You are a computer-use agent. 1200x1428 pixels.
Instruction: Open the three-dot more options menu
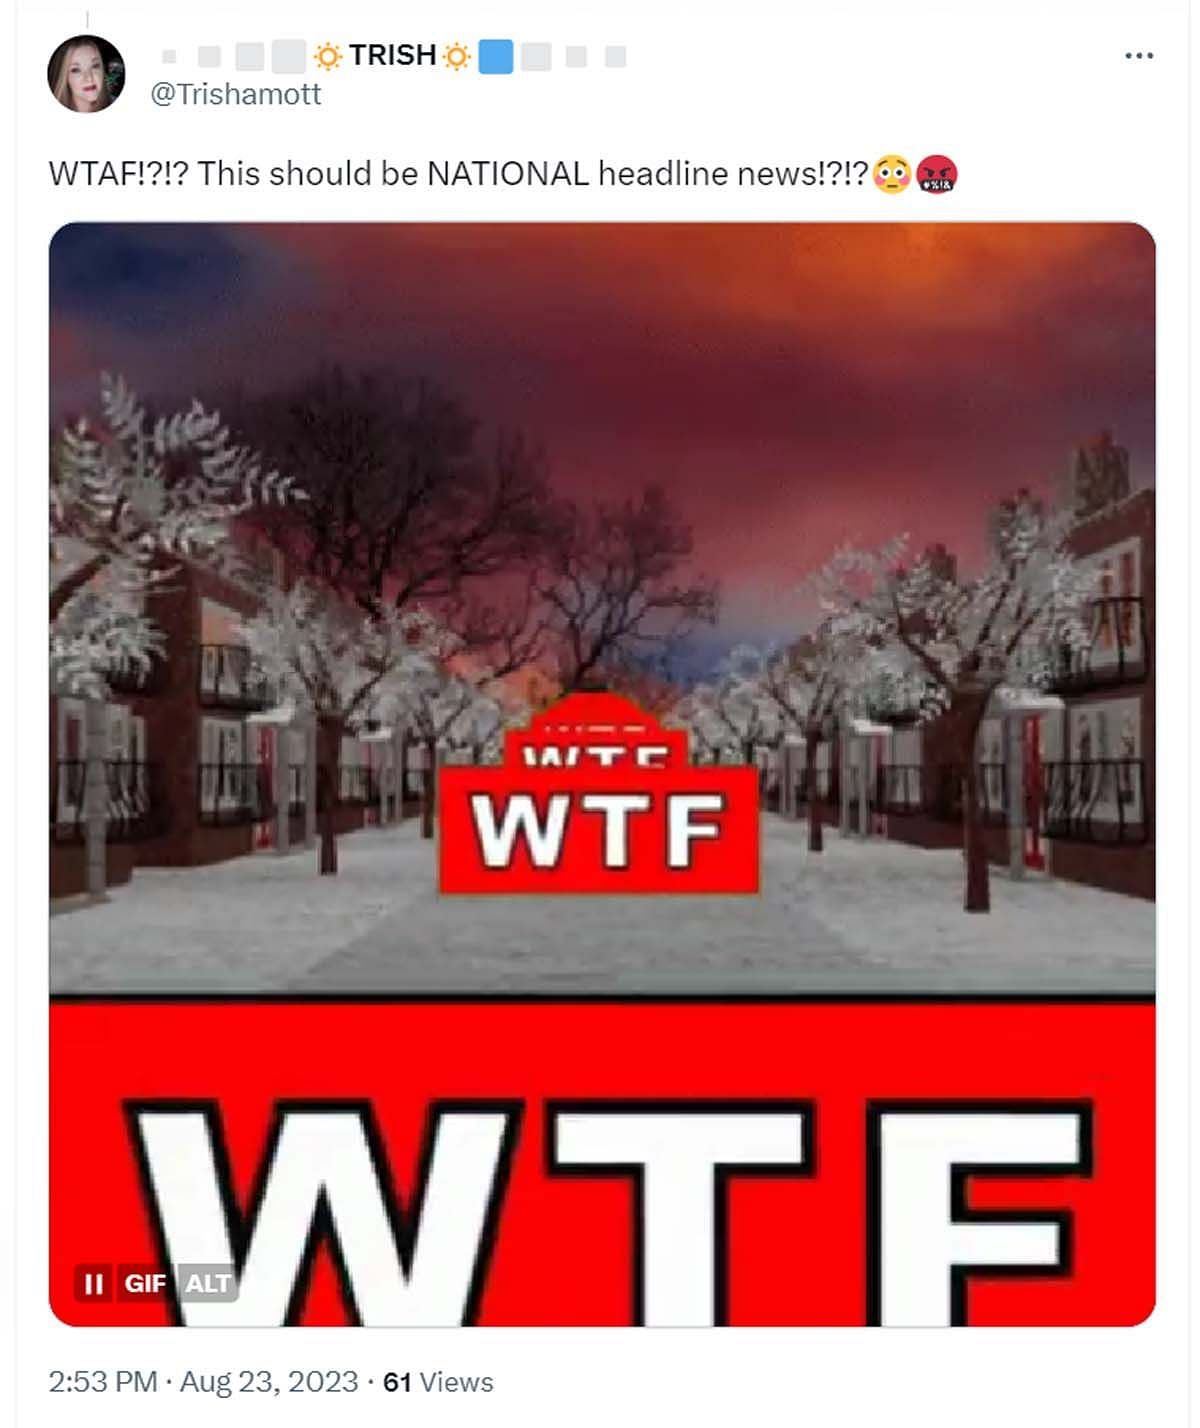[x=1139, y=56]
